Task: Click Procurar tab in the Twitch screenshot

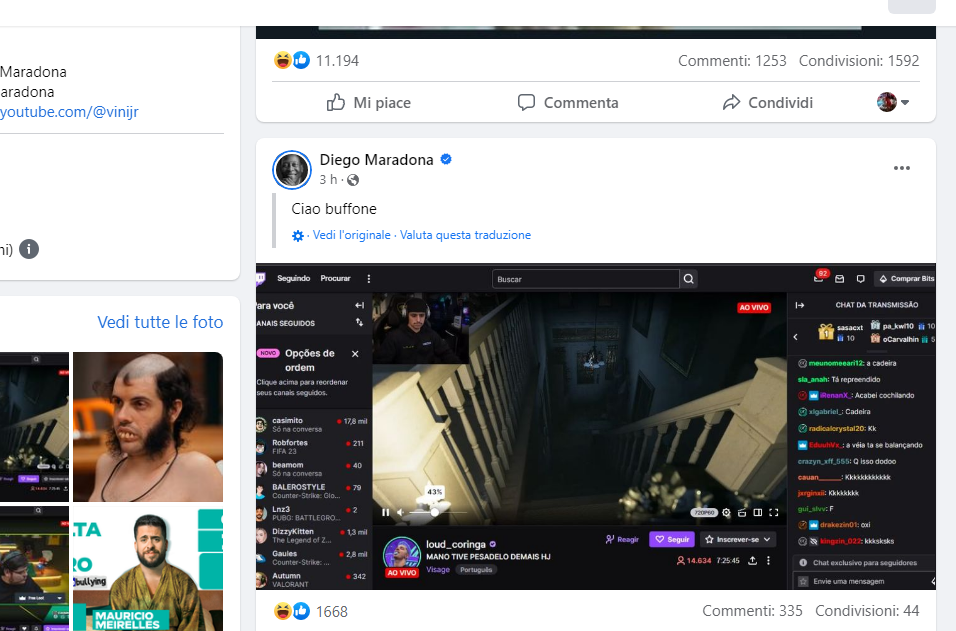Action: [335, 279]
